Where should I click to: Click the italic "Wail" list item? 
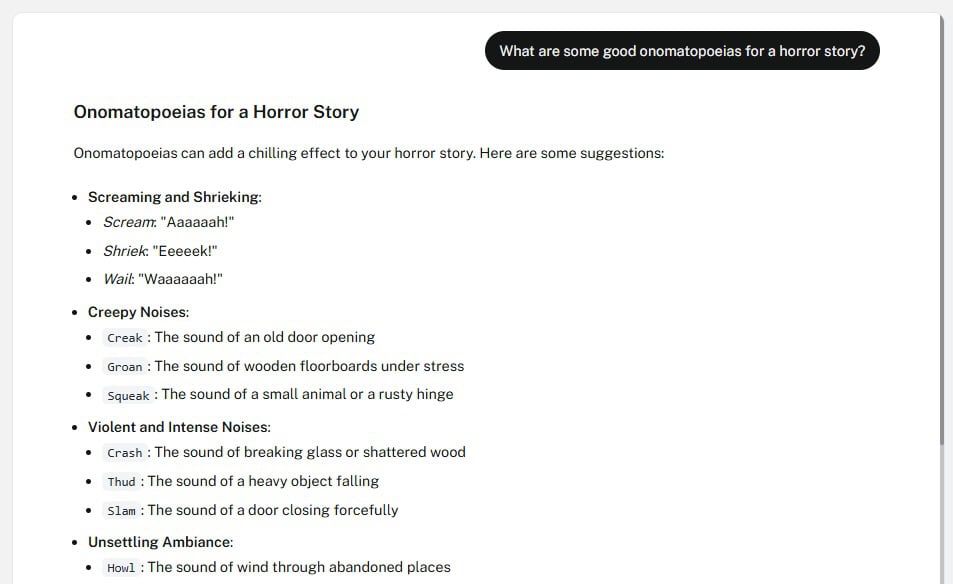119,279
